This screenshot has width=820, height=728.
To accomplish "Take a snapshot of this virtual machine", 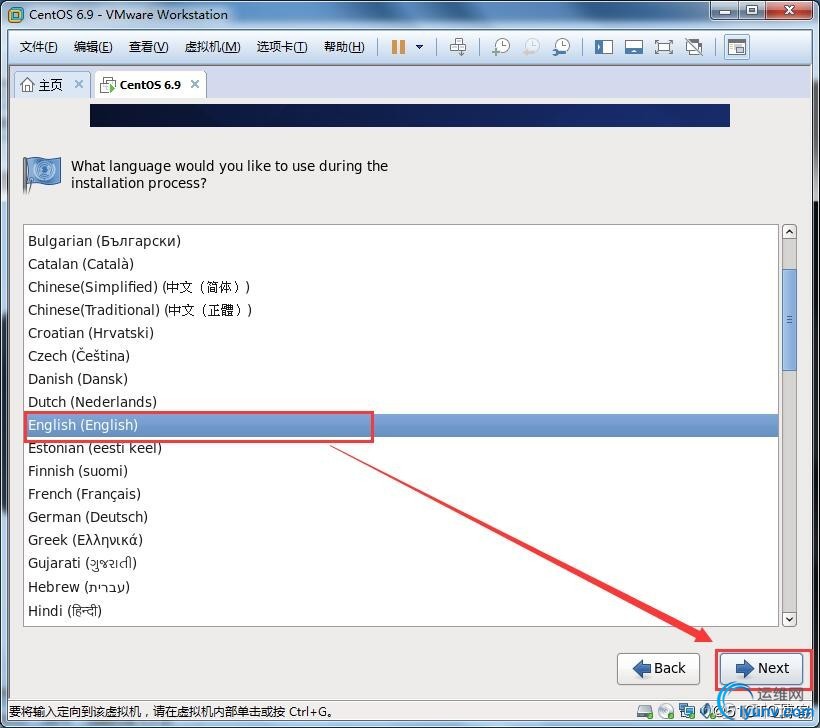I will click(x=501, y=47).
